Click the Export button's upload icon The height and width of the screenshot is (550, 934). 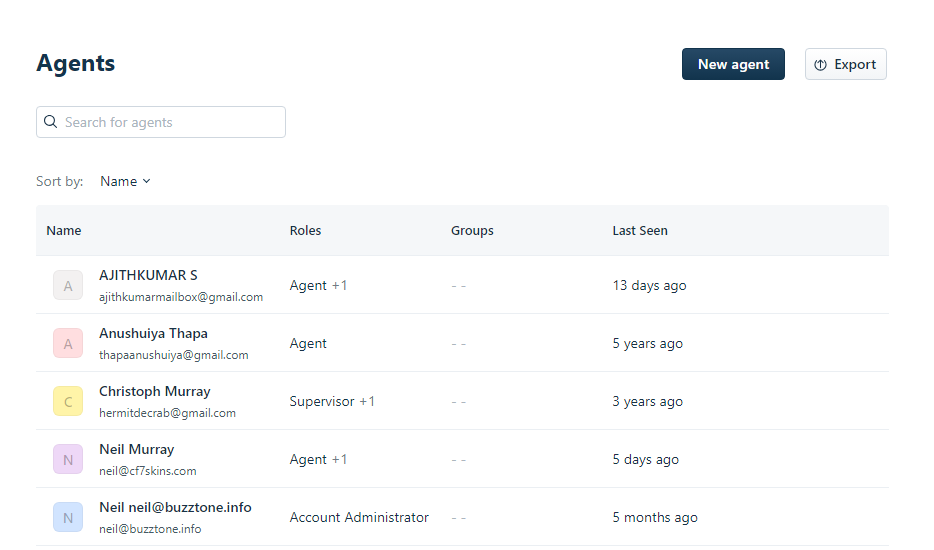point(820,65)
